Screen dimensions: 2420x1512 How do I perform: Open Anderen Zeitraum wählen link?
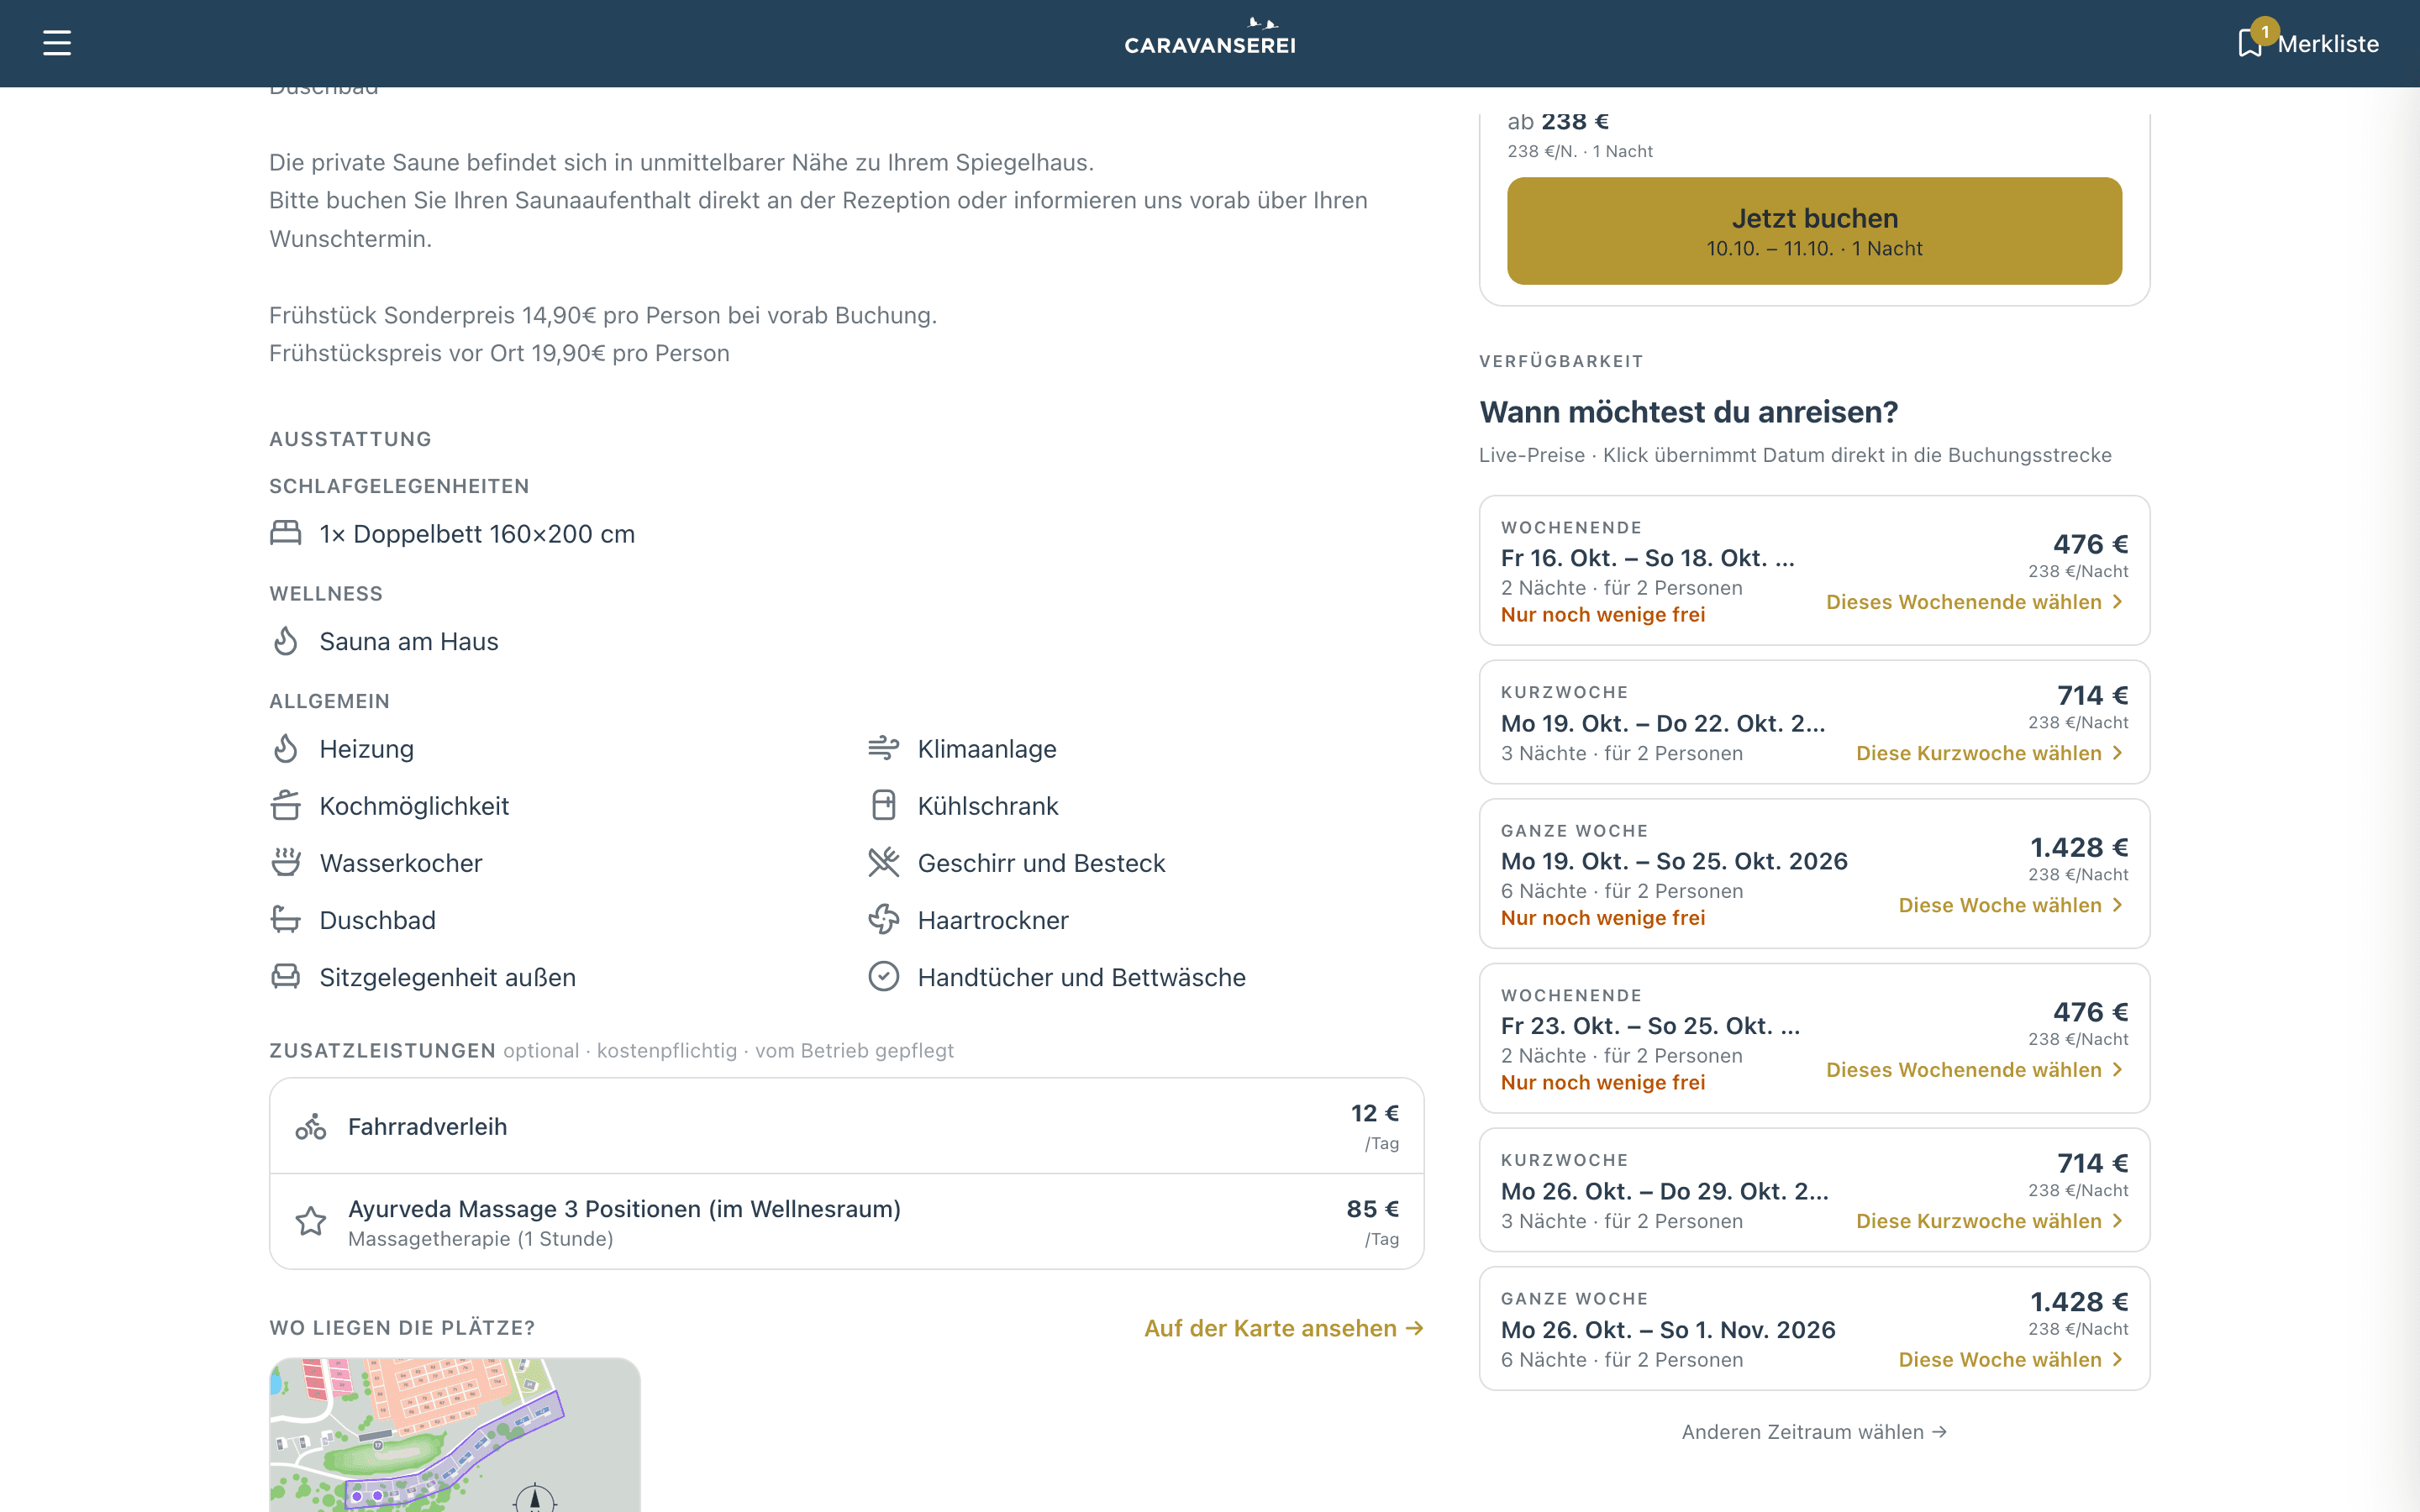click(1814, 1432)
